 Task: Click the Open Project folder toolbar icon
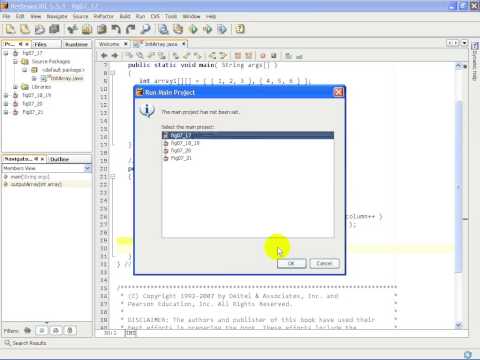point(39,29)
